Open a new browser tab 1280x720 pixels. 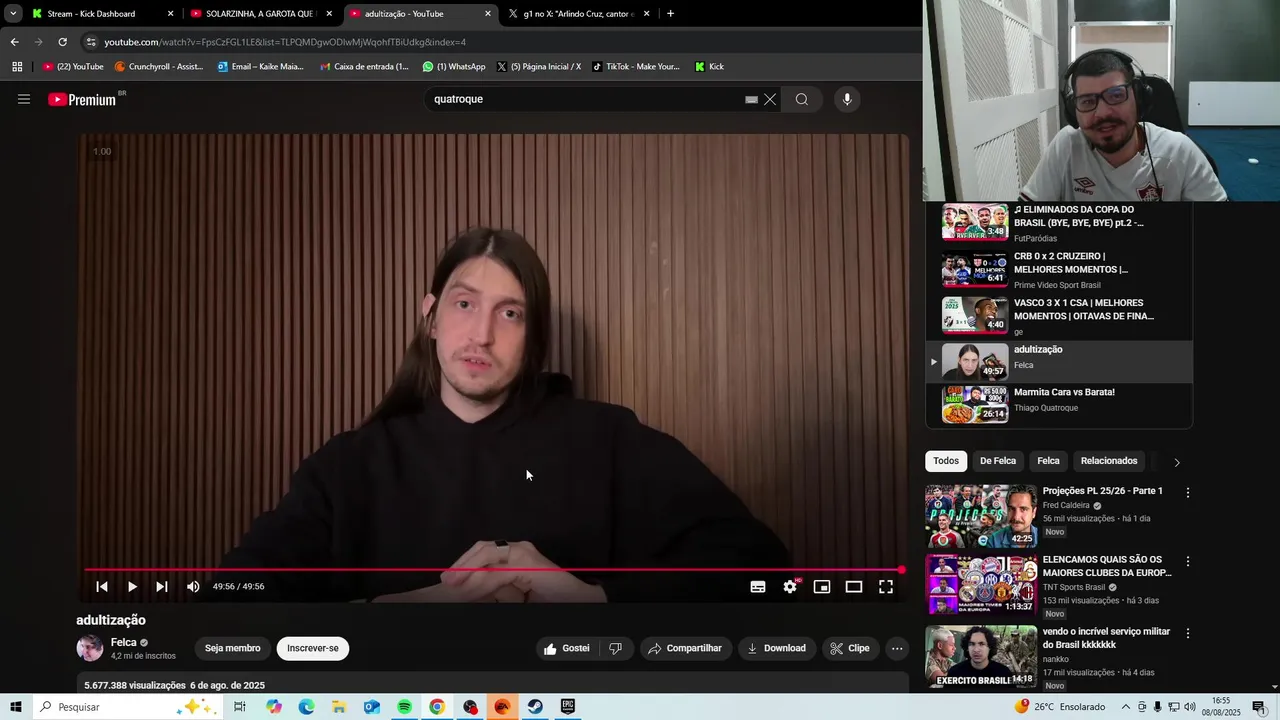tap(670, 14)
